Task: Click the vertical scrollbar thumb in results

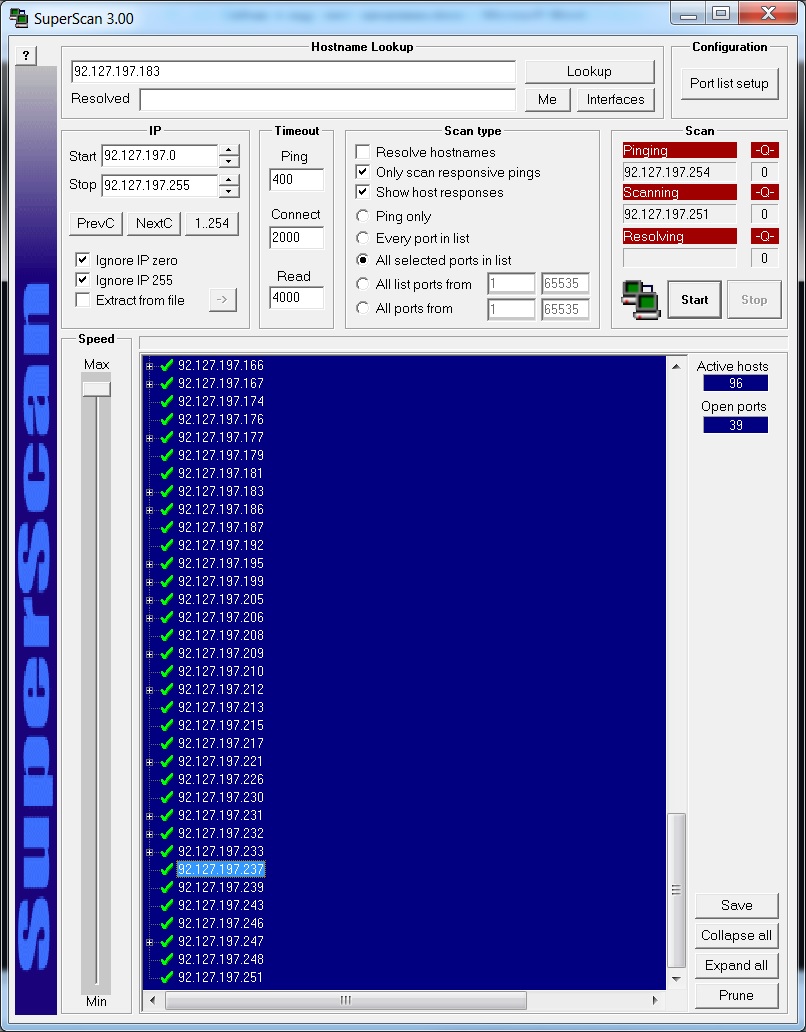Action: [x=676, y=890]
